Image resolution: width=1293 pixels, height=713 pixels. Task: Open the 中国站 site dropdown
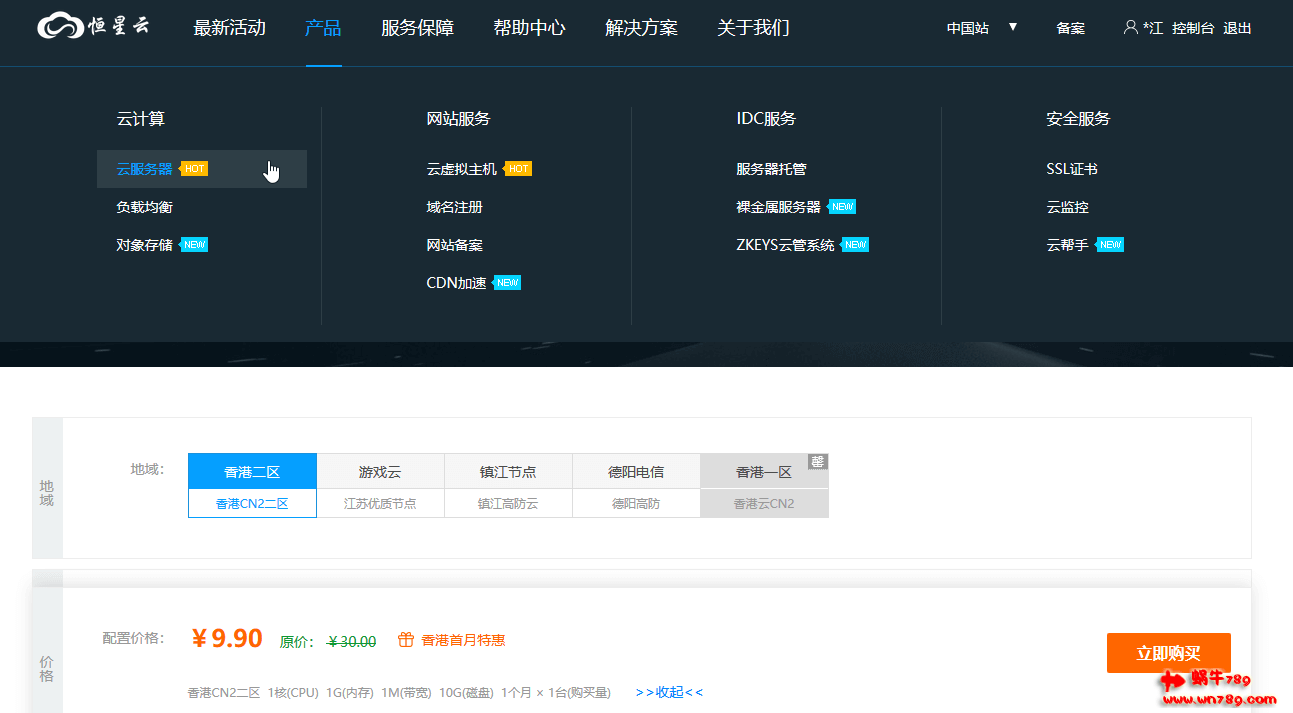click(981, 28)
